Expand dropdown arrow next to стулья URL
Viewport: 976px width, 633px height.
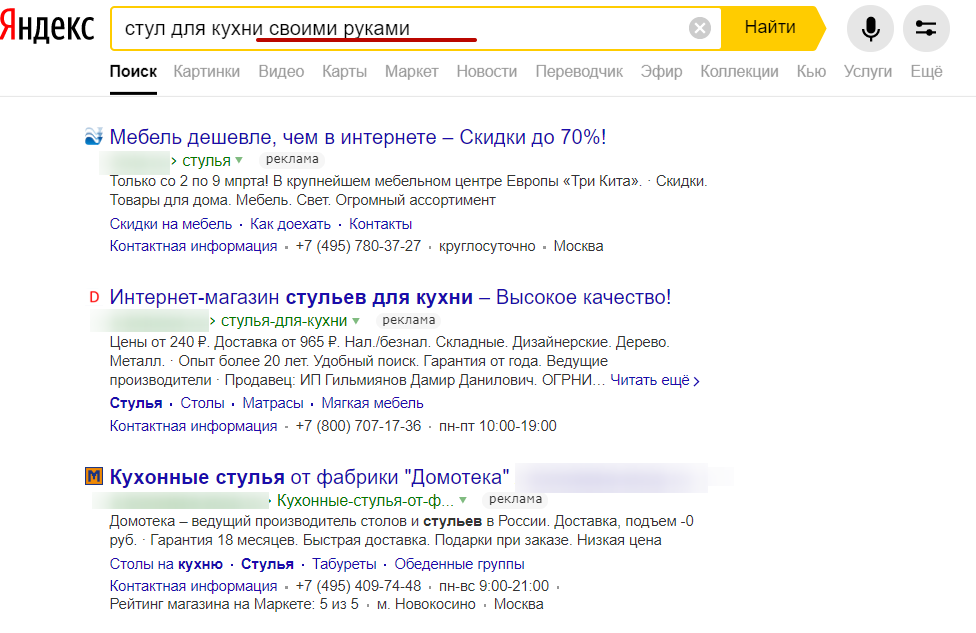[x=239, y=161]
